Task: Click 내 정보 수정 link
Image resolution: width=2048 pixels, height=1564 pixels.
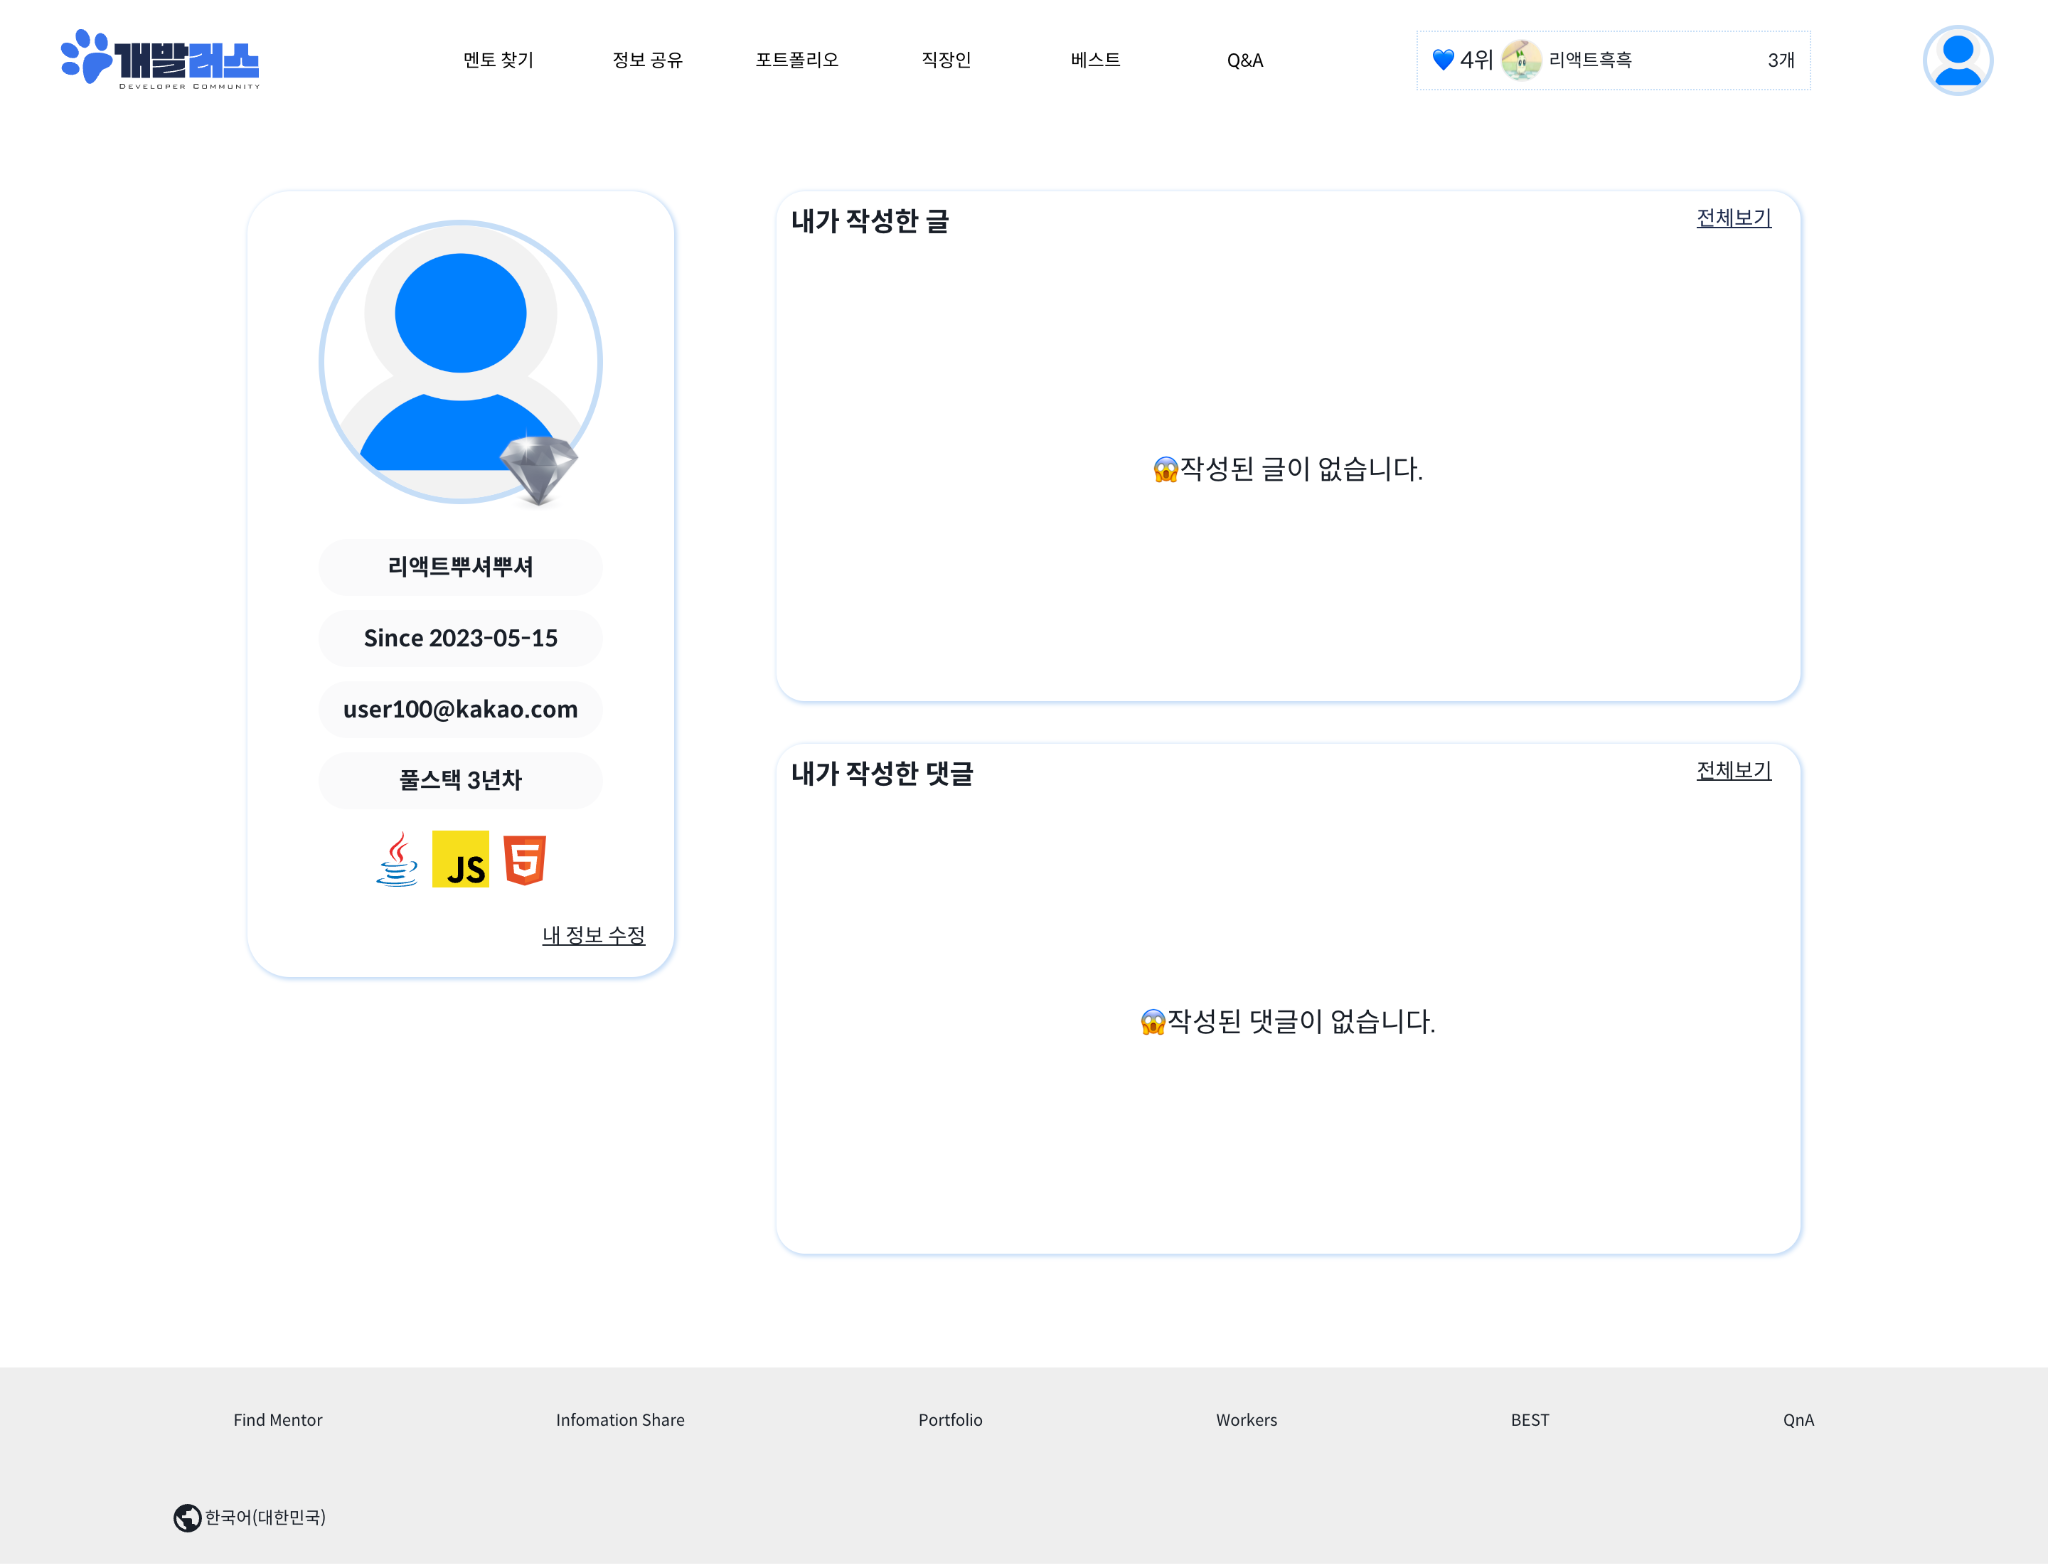Action: pyautogui.click(x=593, y=935)
